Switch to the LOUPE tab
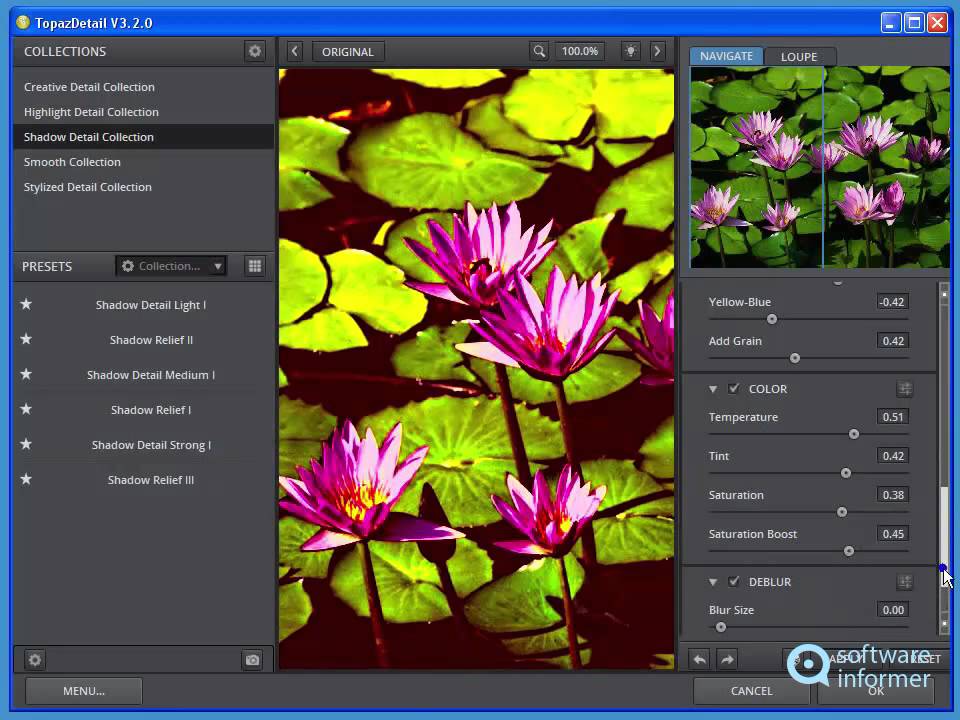This screenshot has width=960, height=720. pos(799,56)
